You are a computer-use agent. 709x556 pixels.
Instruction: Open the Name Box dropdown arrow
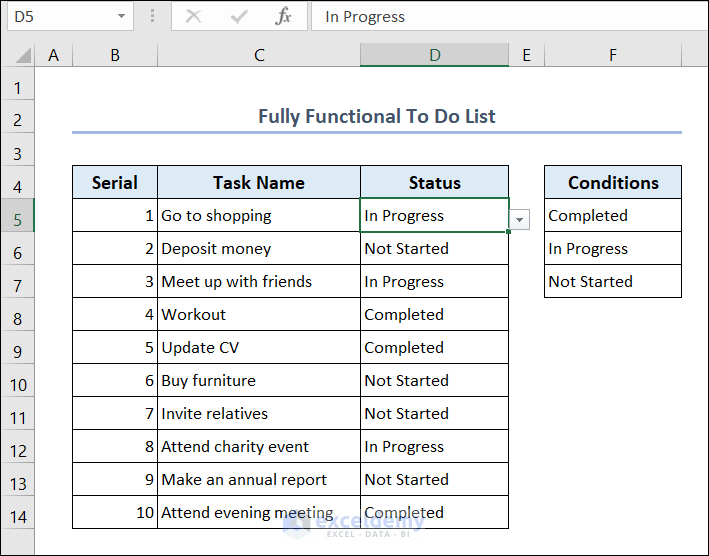pyautogui.click(x=121, y=16)
